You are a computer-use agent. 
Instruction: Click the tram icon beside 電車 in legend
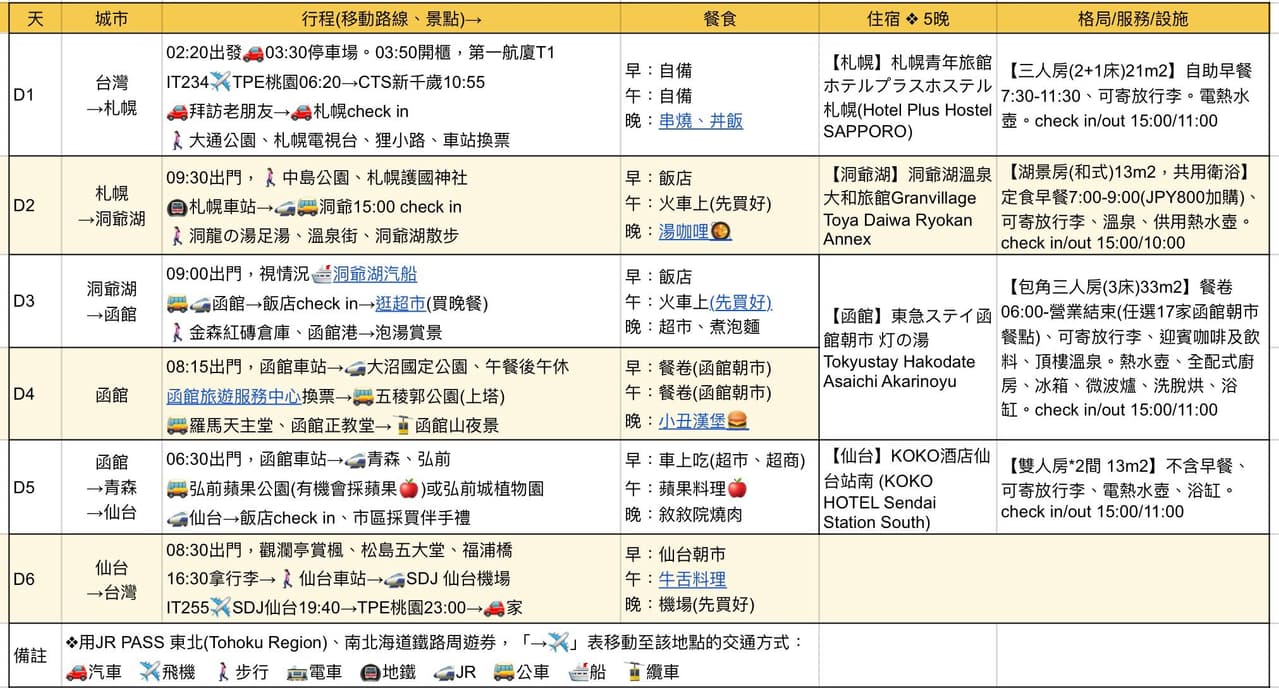pos(297,673)
